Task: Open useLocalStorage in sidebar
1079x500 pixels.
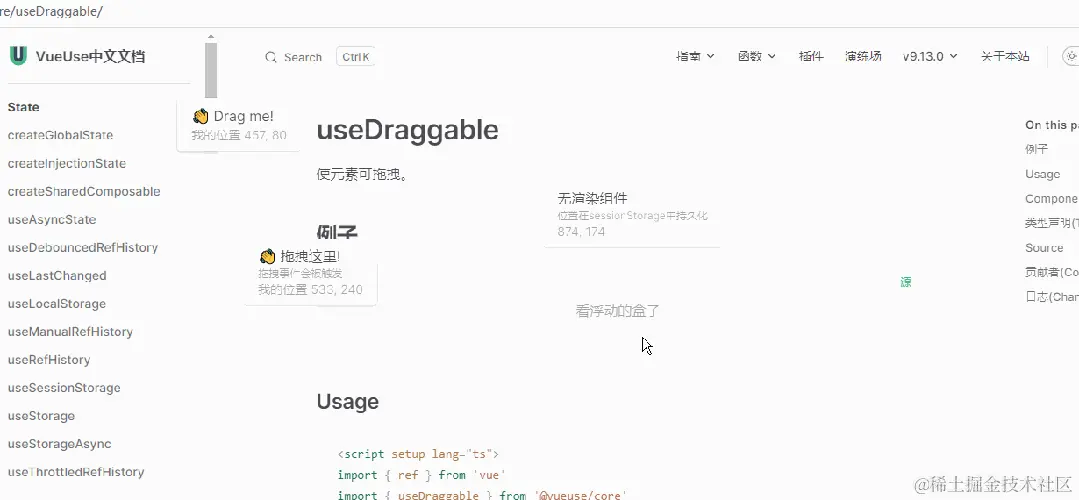Action: click(56, 304)
